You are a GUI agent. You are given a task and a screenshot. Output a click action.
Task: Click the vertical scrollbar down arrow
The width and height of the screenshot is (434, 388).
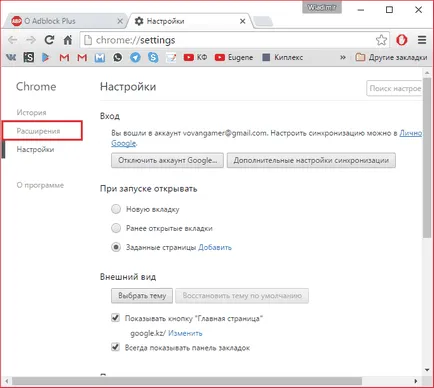427,370
